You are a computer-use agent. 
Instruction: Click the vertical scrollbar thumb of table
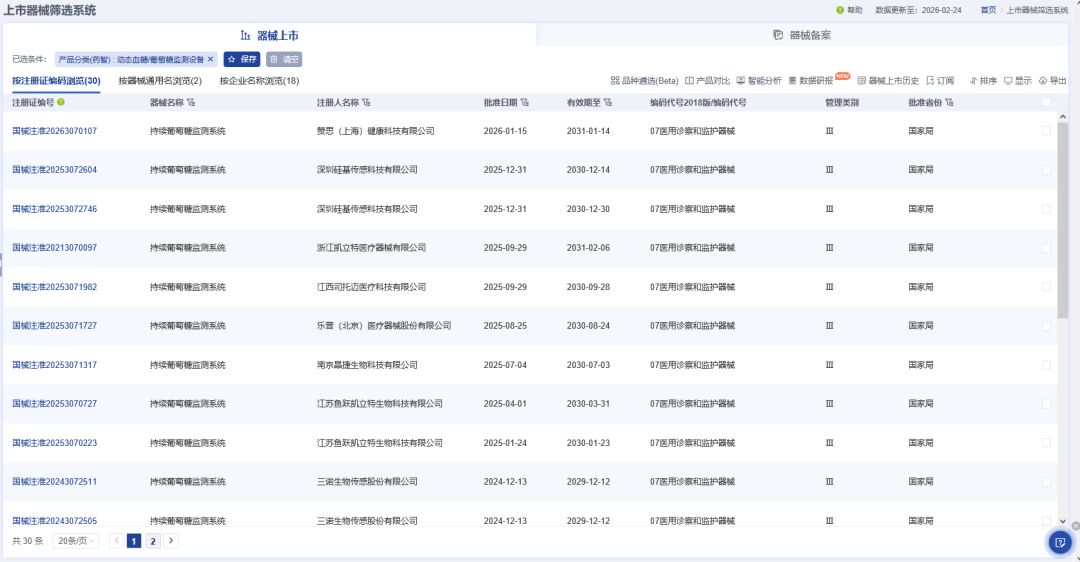pyautogui.click(x=1063, y=220)
